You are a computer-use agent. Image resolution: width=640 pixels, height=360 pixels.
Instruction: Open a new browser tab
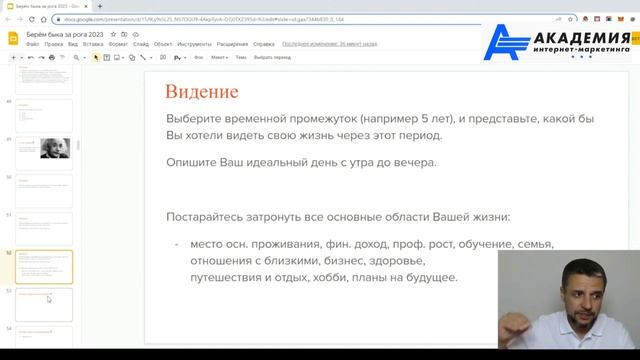coord(100,7)
